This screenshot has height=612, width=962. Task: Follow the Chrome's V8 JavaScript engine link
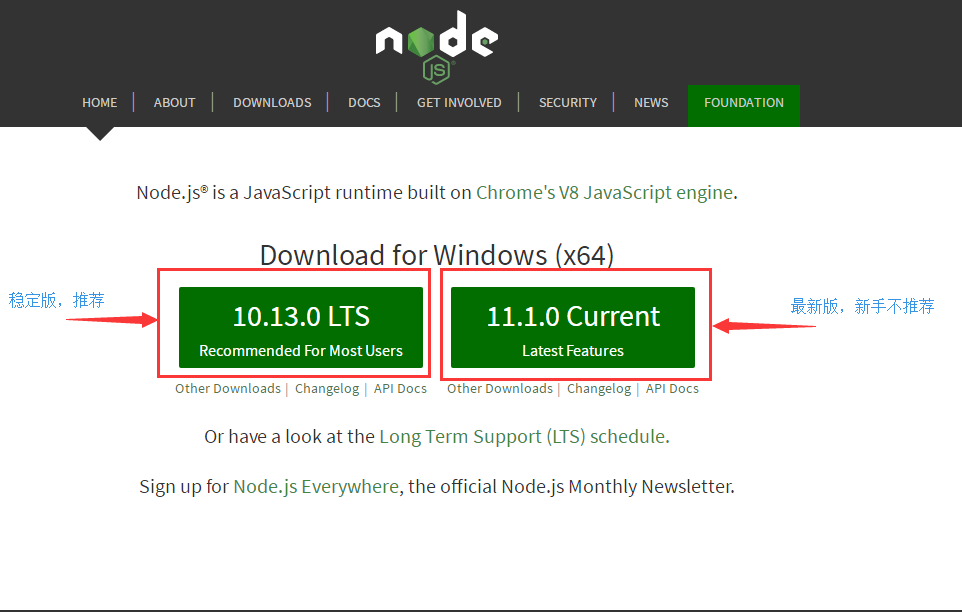click(604, 193)
